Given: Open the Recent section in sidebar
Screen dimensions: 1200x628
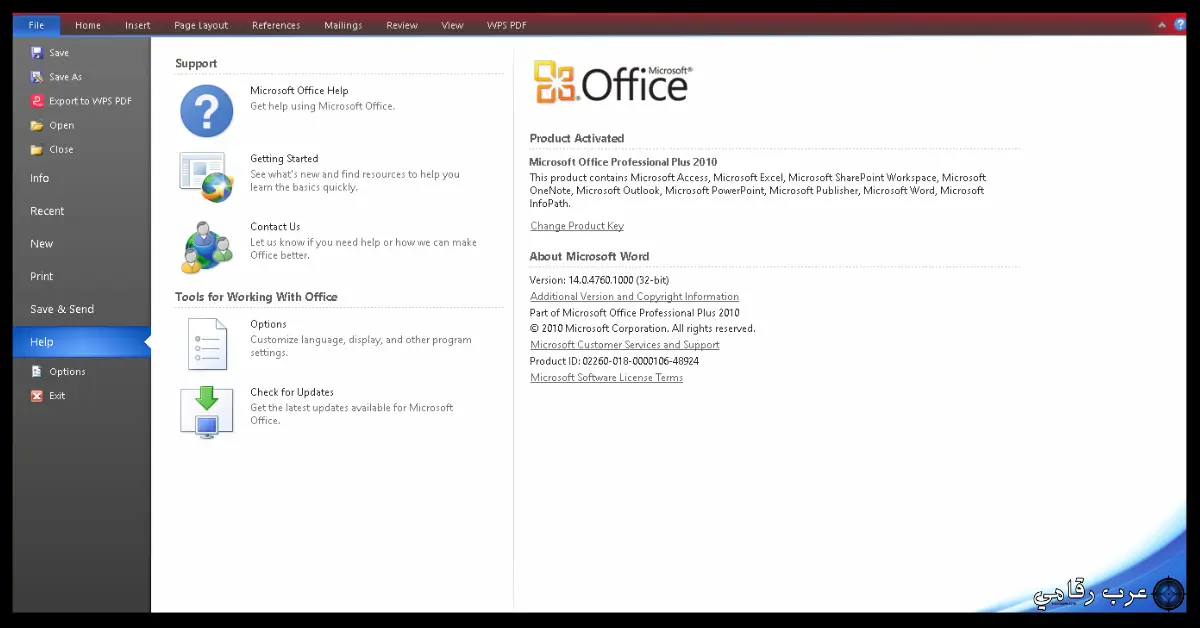Looking at the screenshot, I should click(x=47, y=211).
